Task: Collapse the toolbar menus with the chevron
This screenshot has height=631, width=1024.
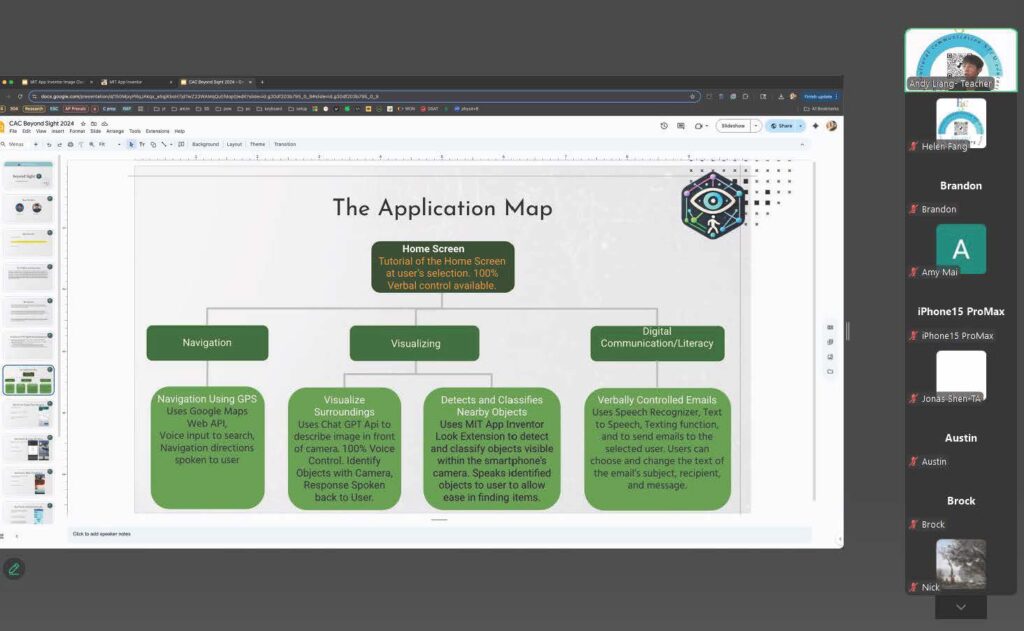Action: [803, 144]
